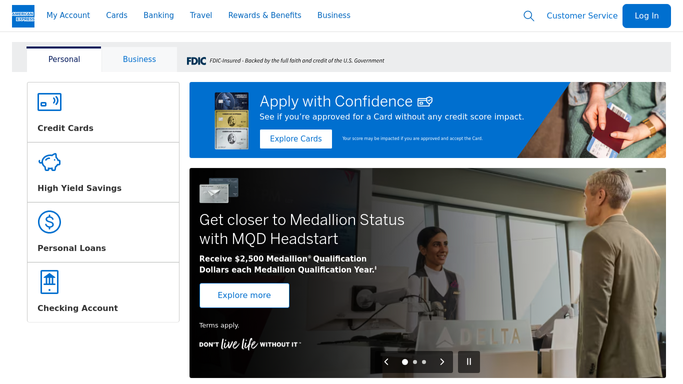Click the card shield icon beside Apply with Confidence
683x384 pixels.
[x=425, y=102]
